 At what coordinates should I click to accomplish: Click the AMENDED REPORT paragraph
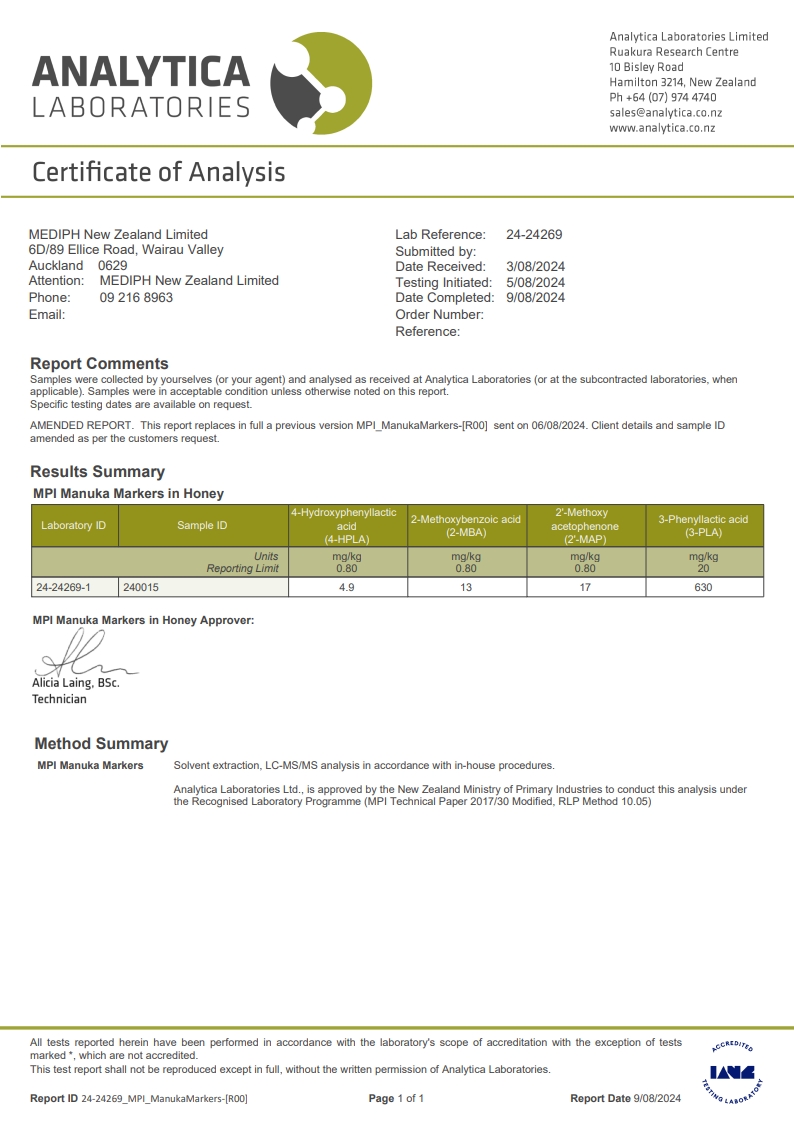tap(377, 432)
